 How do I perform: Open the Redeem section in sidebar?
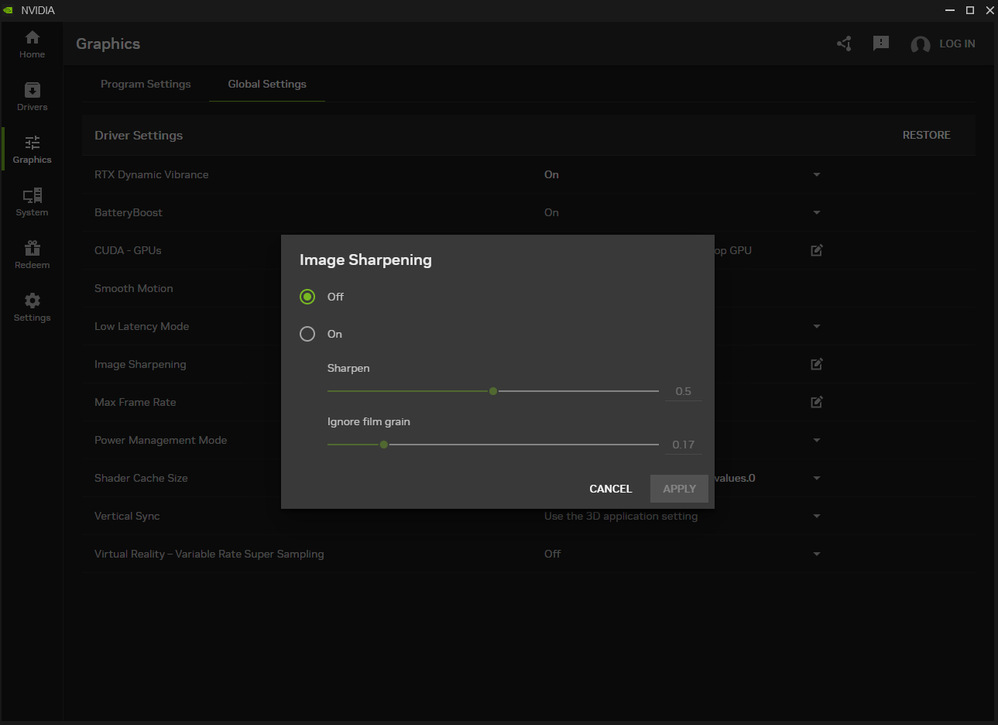click(x=32, y=255)
